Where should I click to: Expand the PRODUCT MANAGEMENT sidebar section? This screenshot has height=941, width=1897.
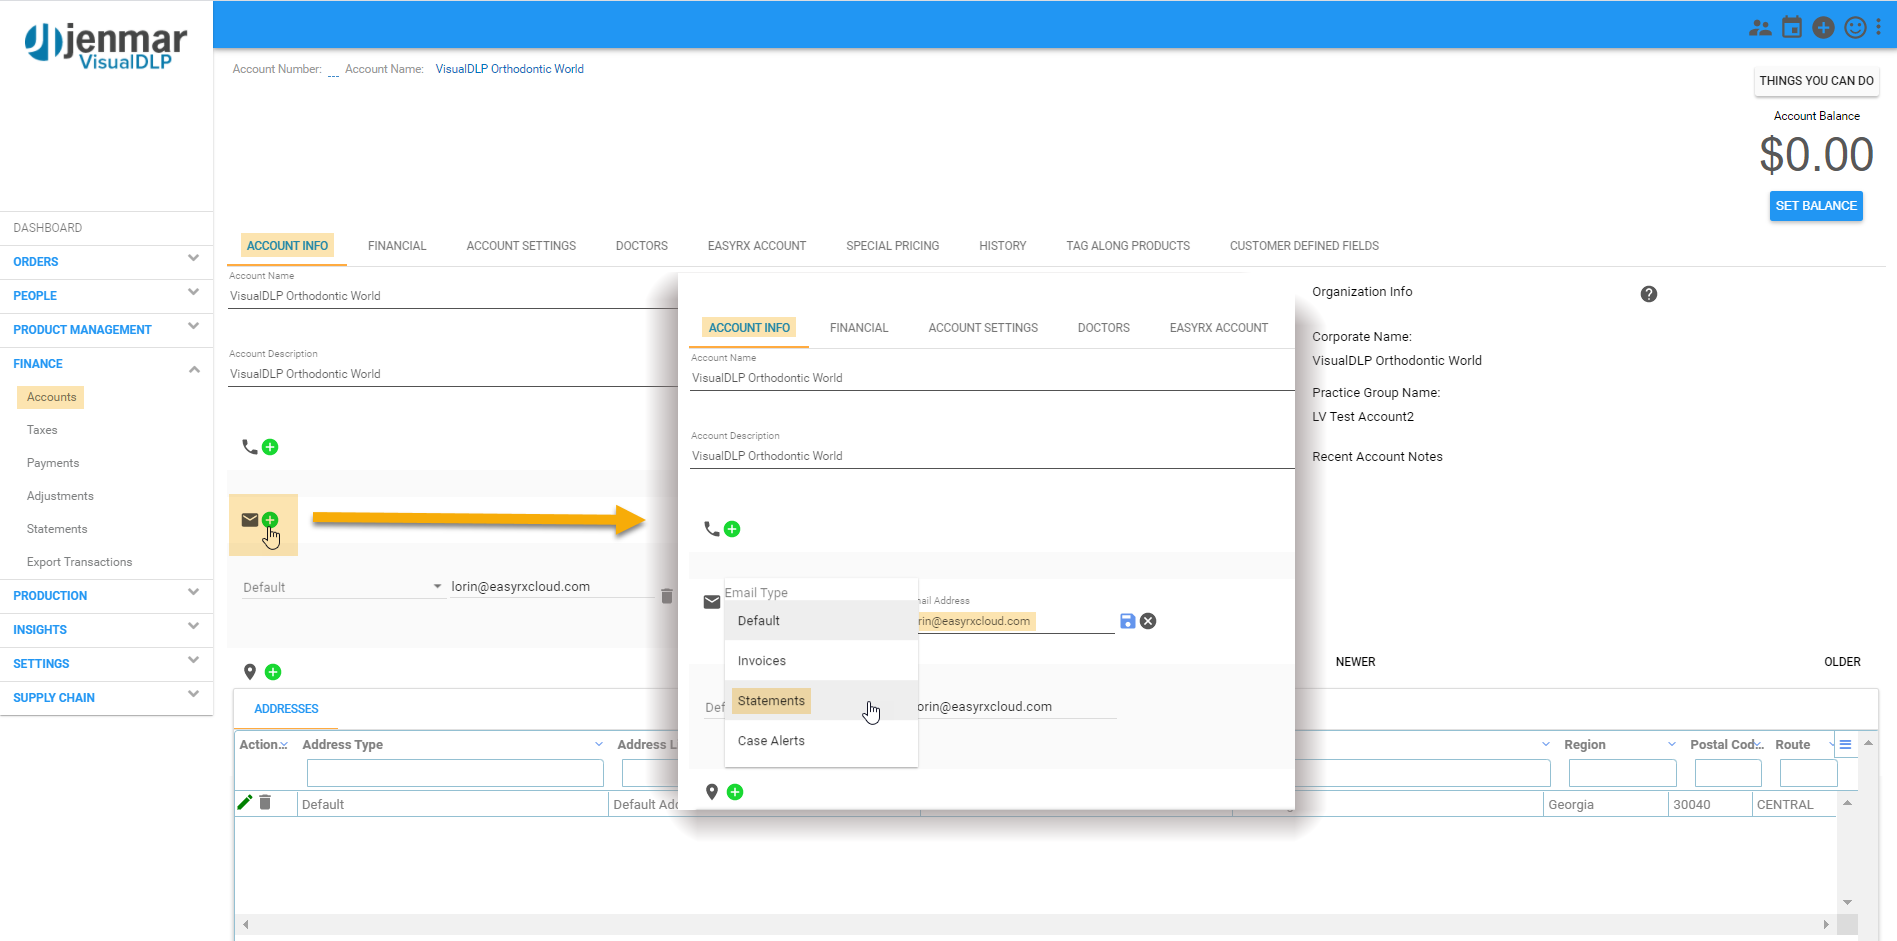[193, 327]
